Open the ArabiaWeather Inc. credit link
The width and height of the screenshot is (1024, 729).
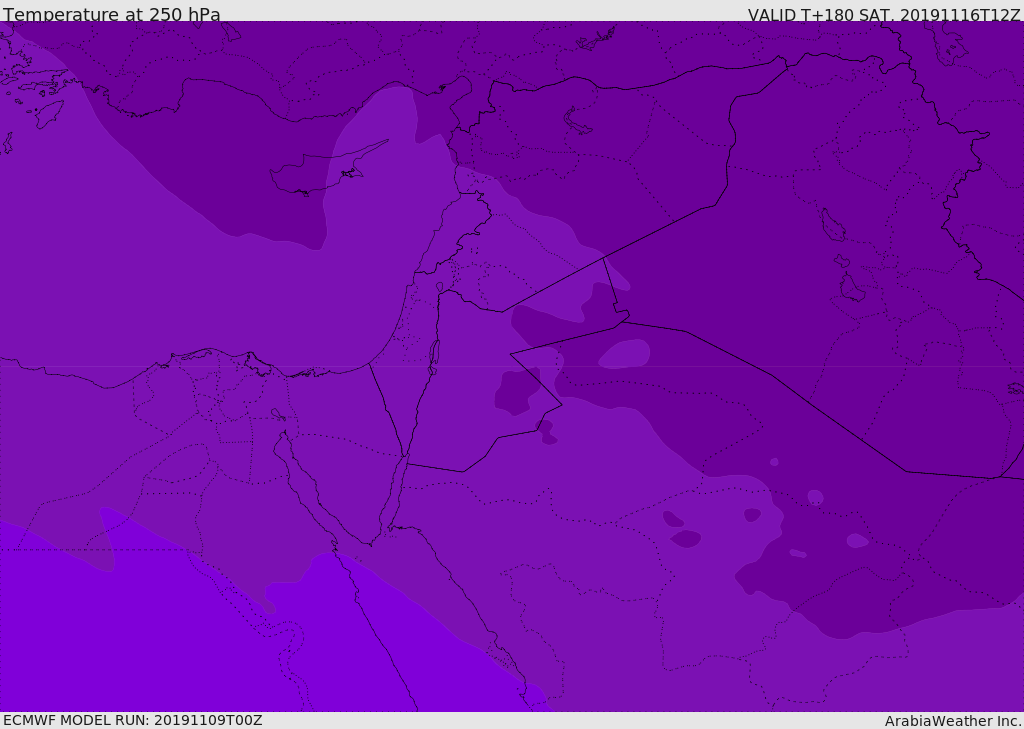pyautogui.click(x=953, y=721)
